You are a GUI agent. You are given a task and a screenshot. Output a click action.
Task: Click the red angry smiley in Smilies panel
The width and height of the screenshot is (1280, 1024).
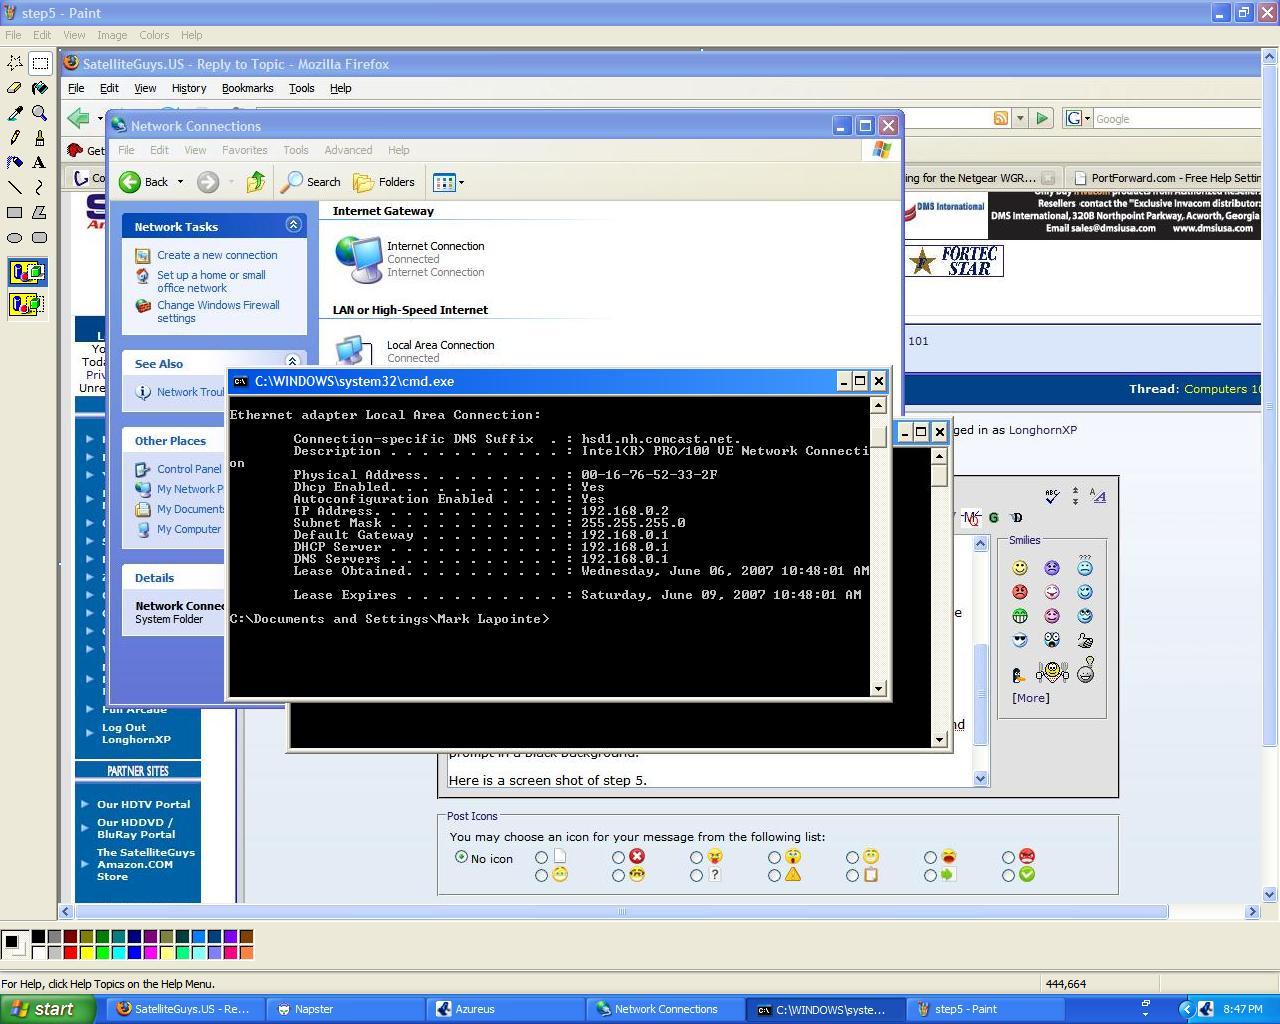1020,592
